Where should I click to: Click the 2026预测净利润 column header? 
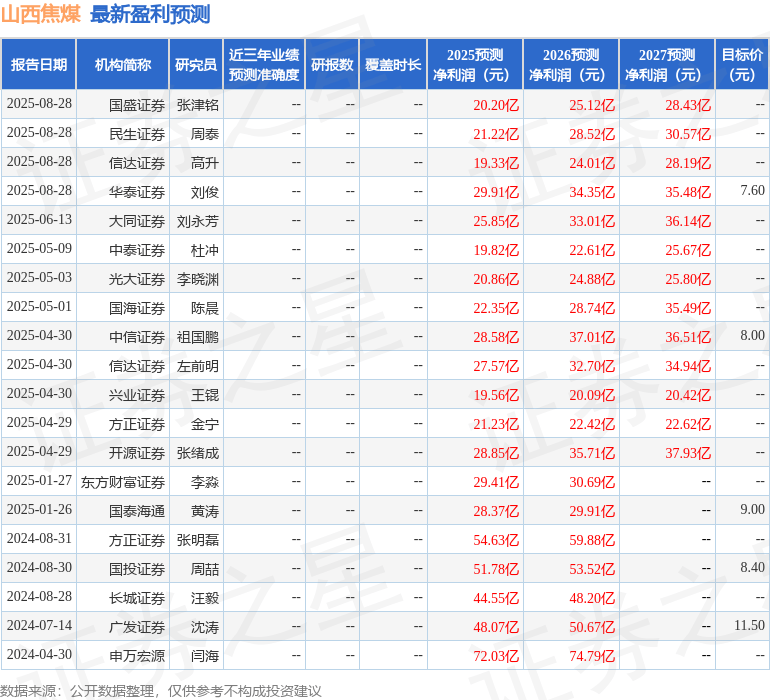click(x=571, y=65)
